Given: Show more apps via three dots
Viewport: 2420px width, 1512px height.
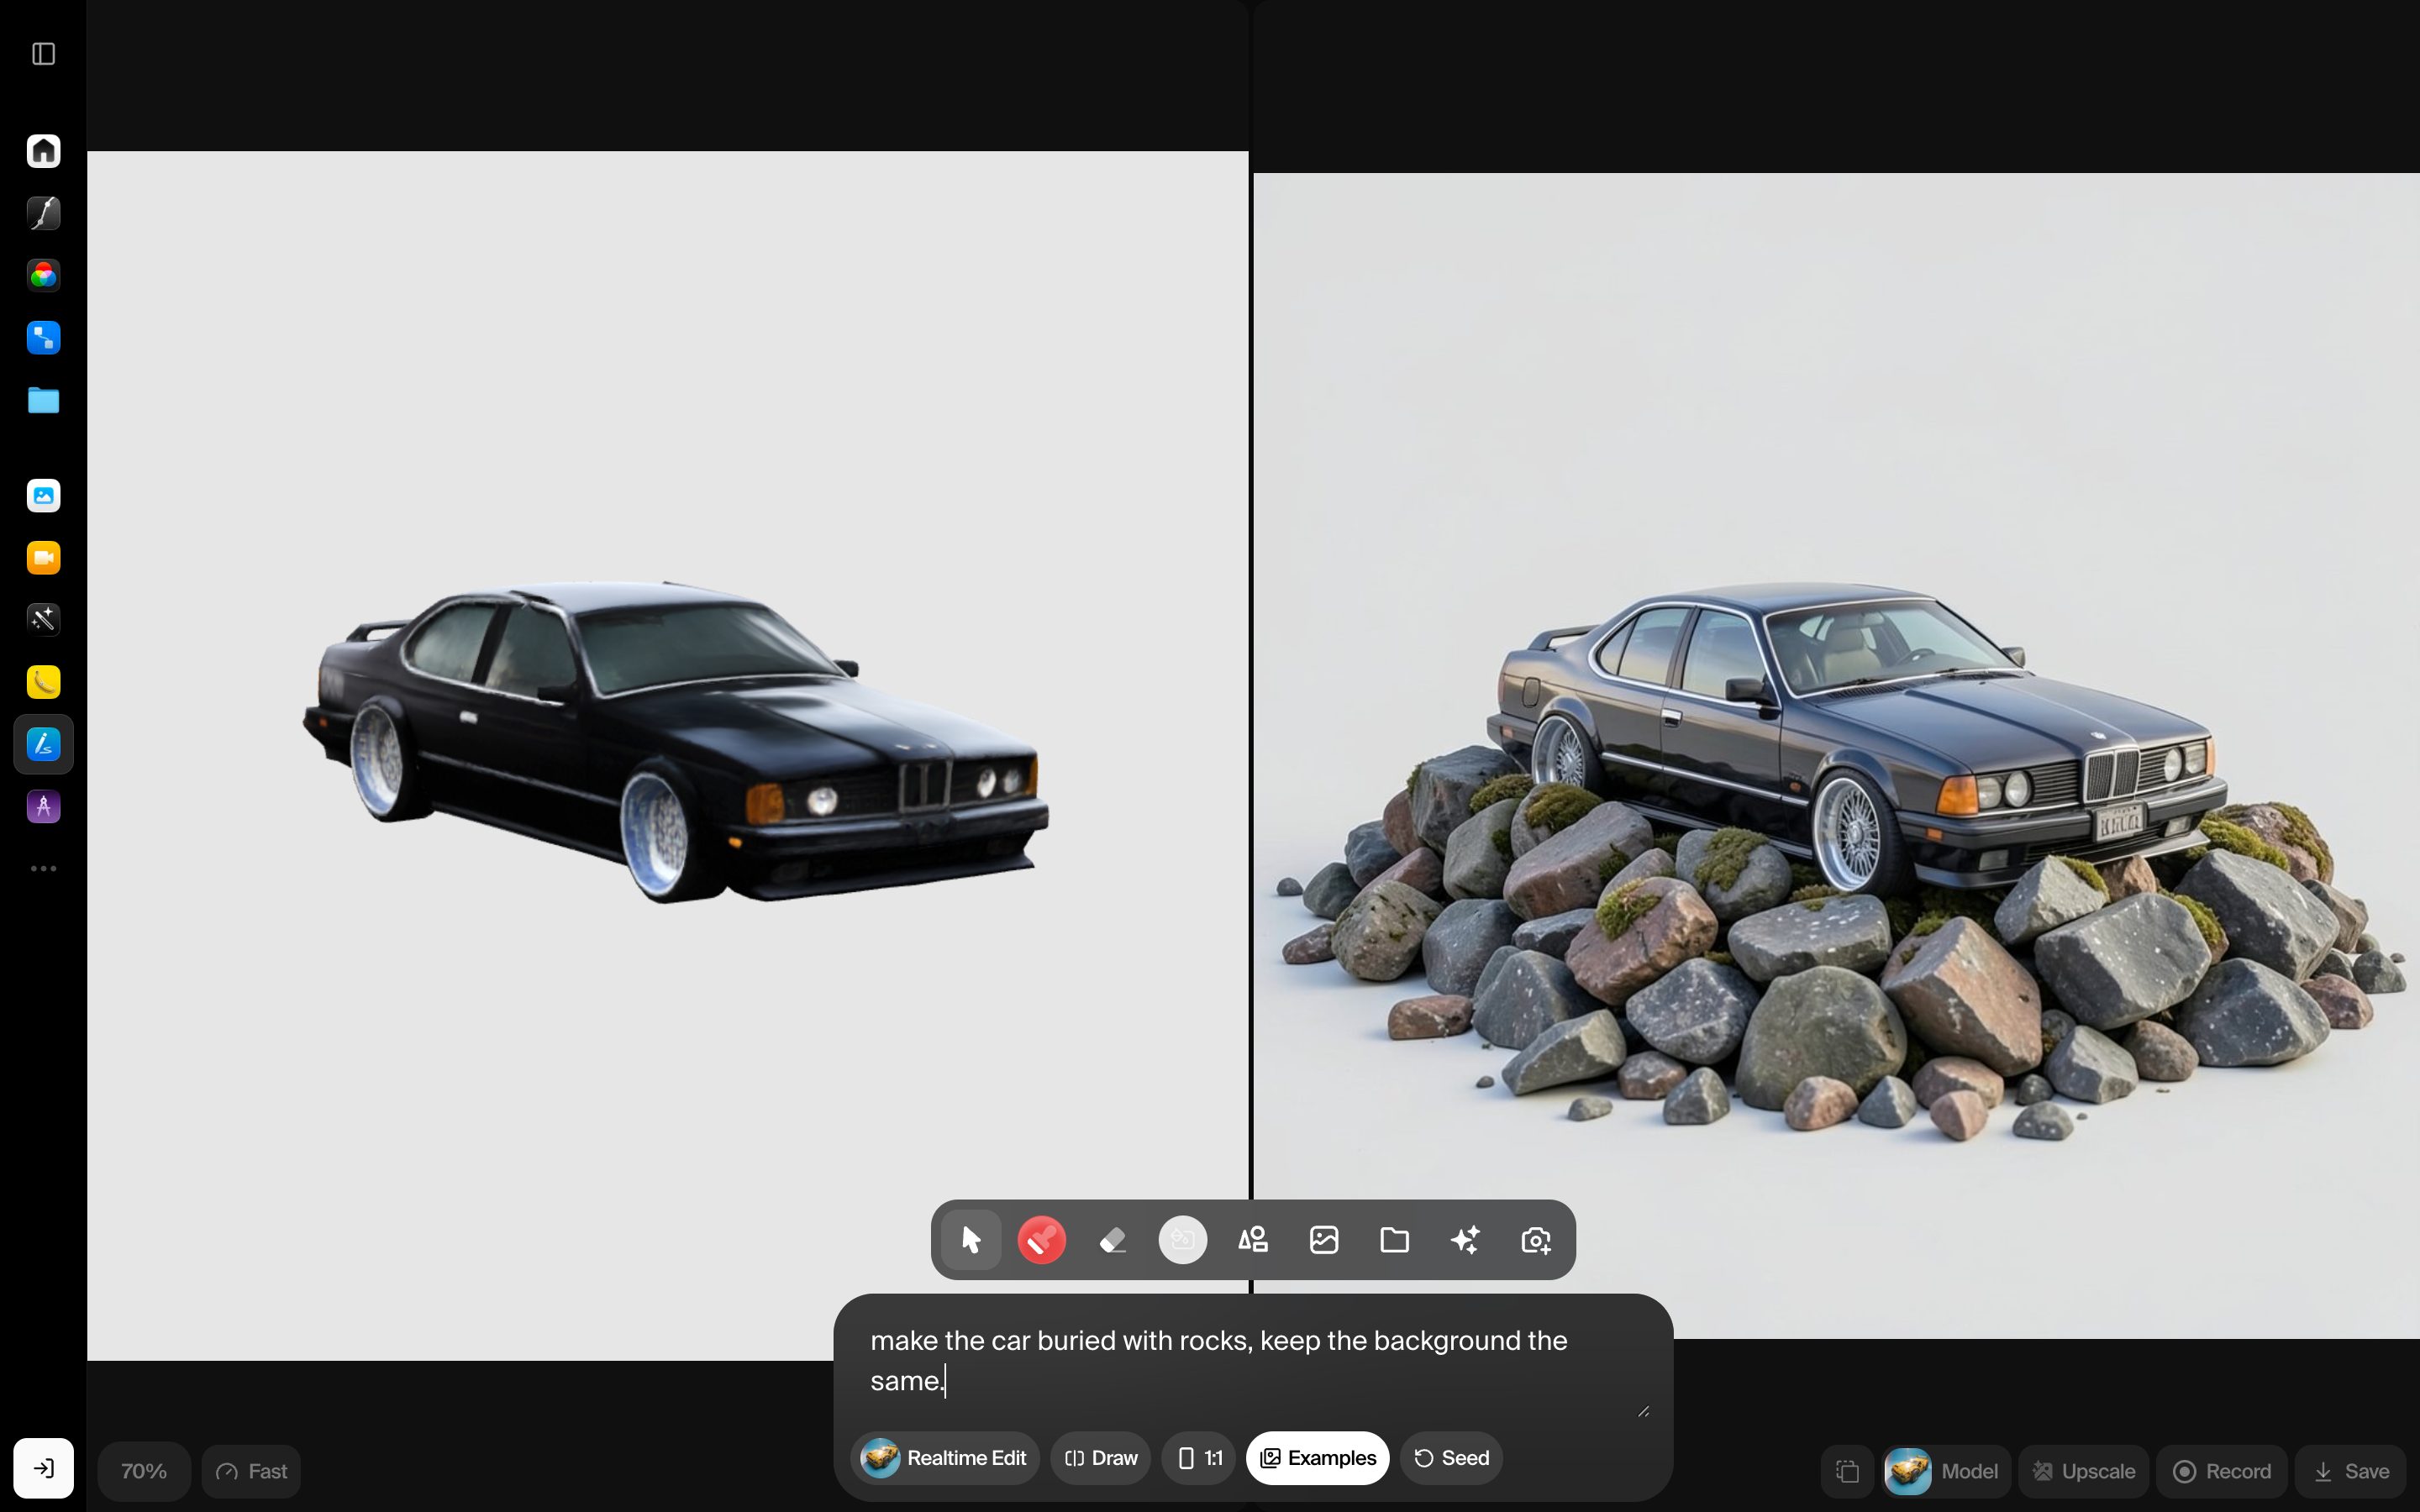Looking at the screenshot, I should [43, 869].
